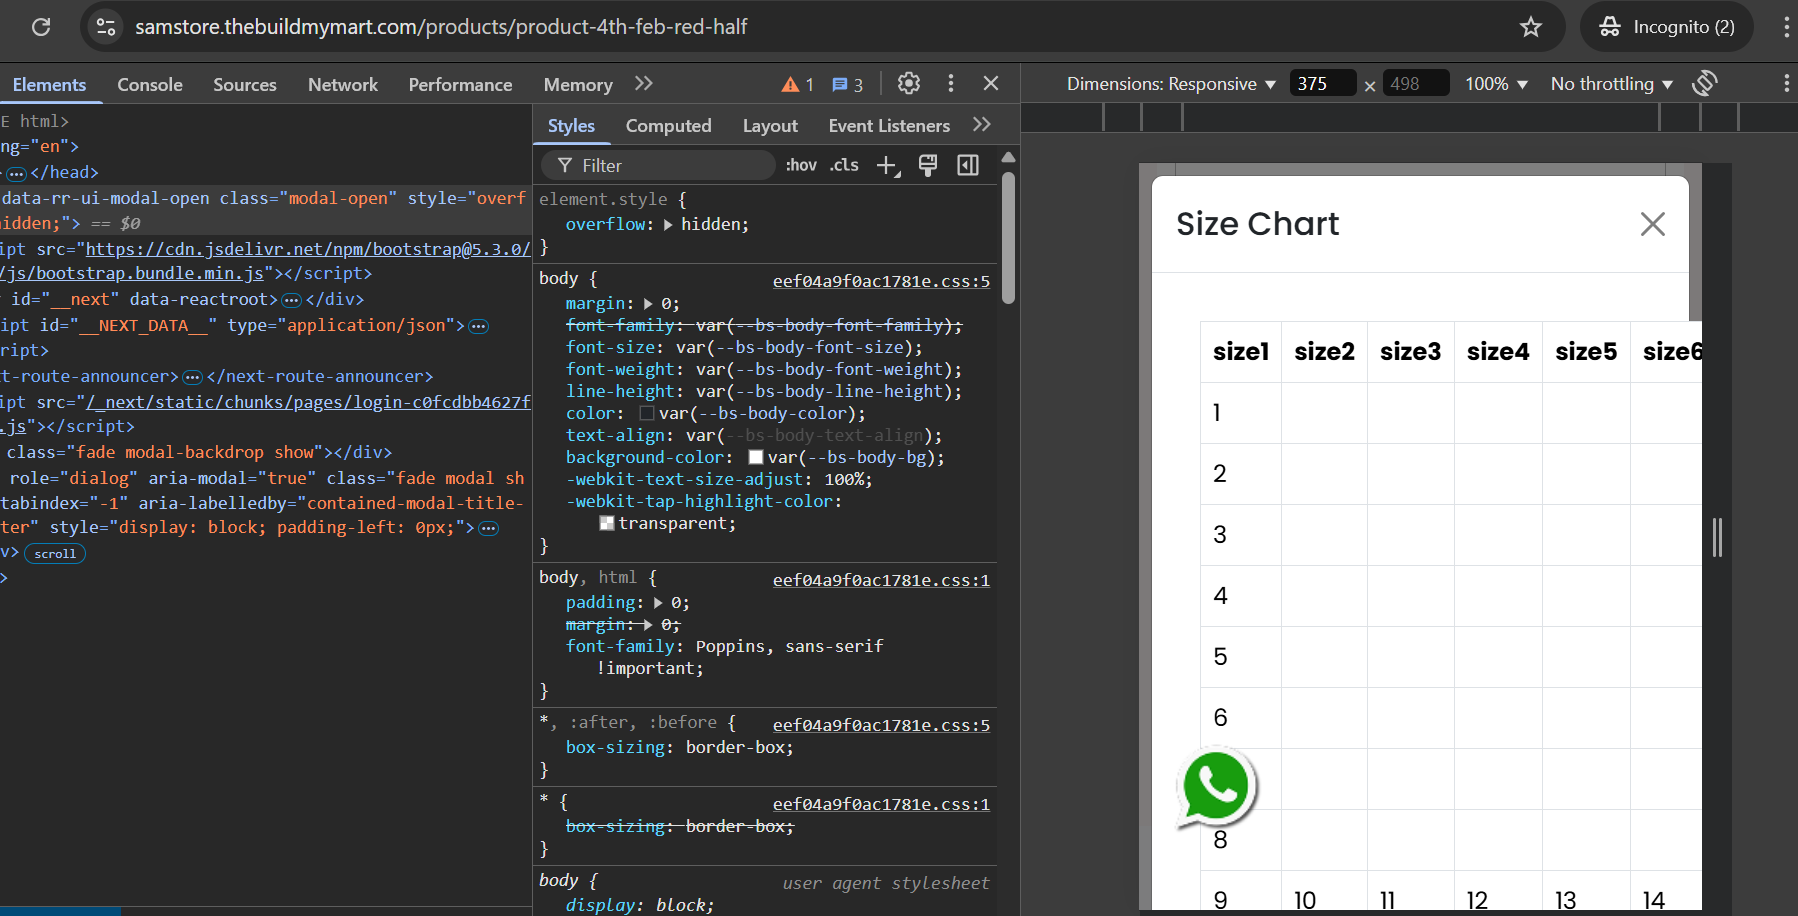Screen dimensions: 1798x916
Task: Switch to the Console tab
Action: pyautogui.click(x=150, y=85)
